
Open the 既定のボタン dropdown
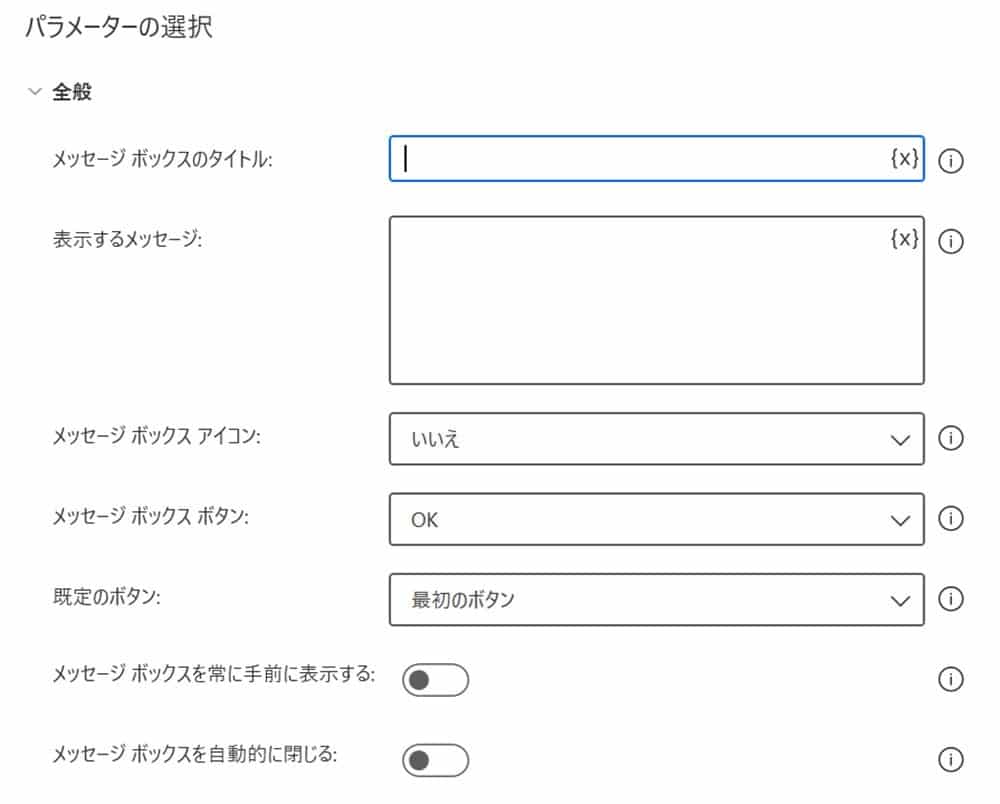coord(655,599)
